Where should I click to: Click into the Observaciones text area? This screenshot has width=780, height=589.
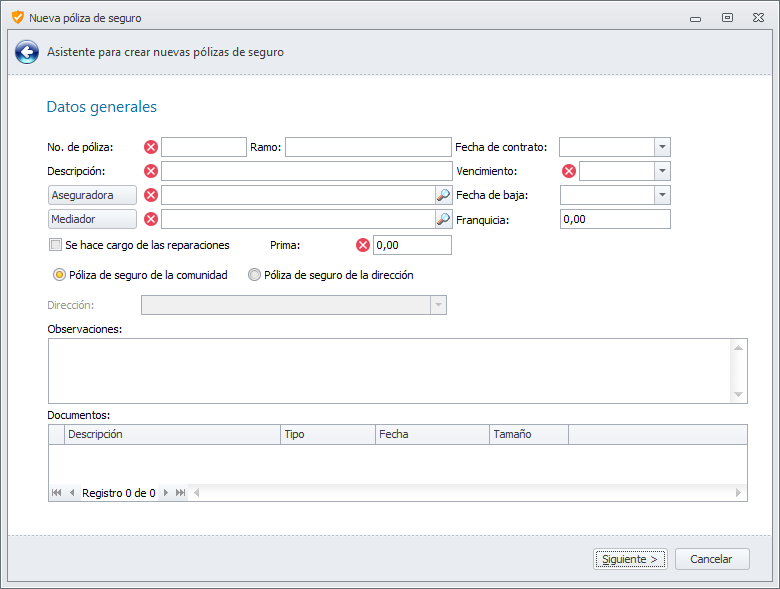[x=390, y=370]
